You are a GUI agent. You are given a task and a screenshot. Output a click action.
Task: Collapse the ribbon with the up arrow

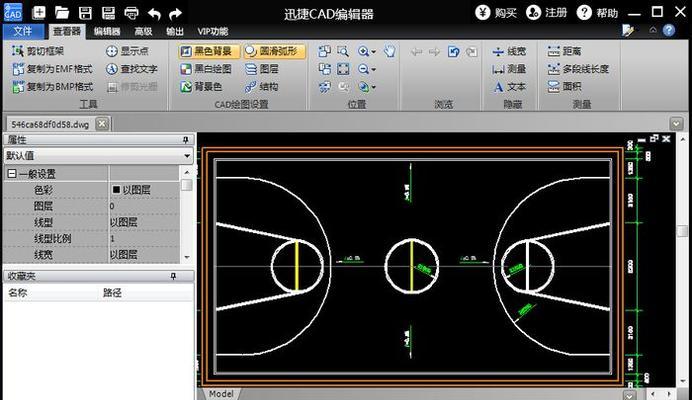click(x=653, y=30)
